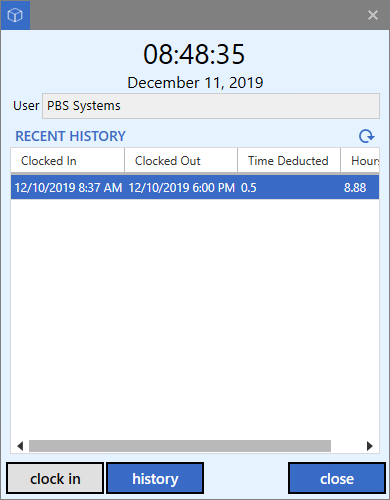Click the RECENT HISTORY heading
This screenshot has width=390, height=500.
70,136
